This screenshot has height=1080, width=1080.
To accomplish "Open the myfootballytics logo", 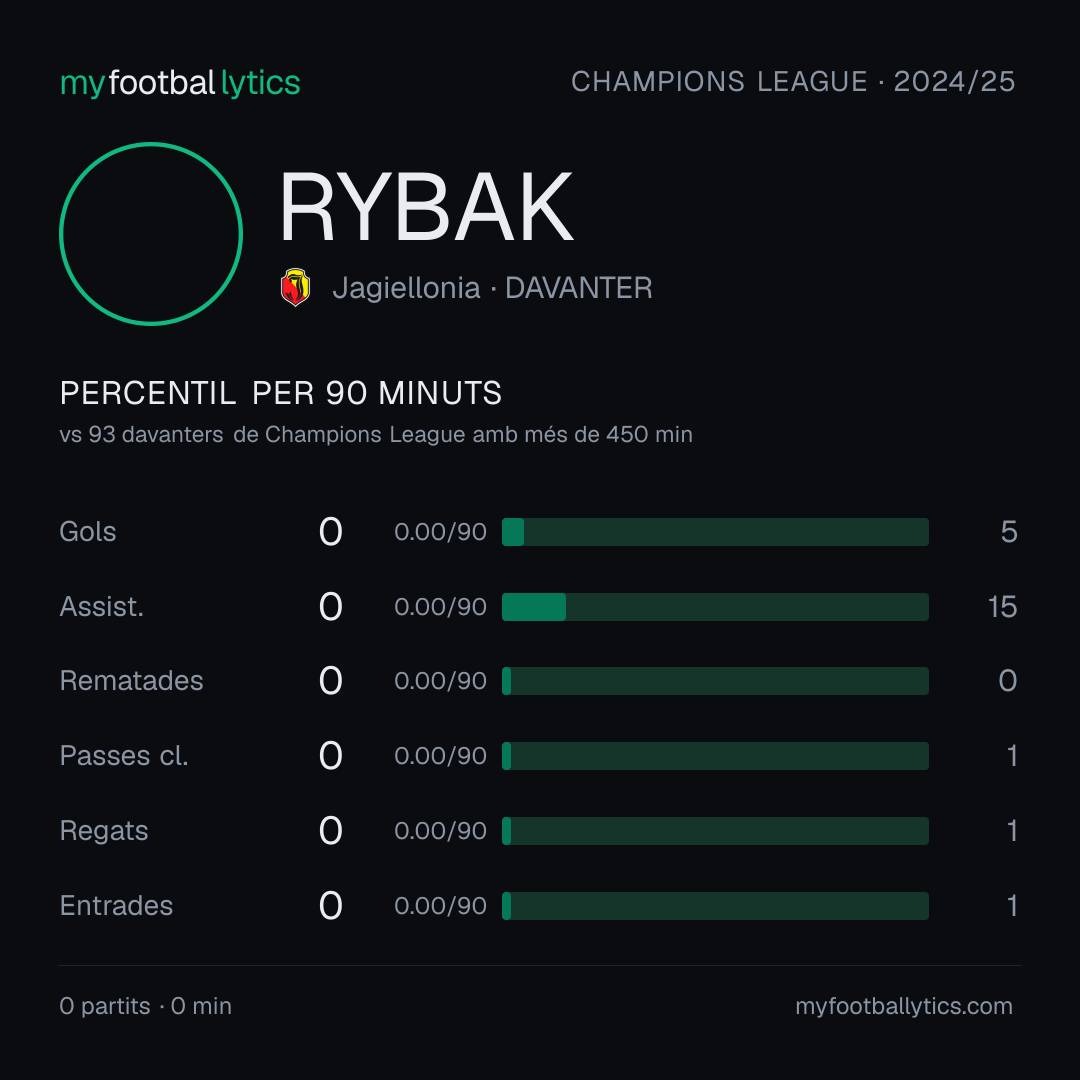I will [180, 83].
